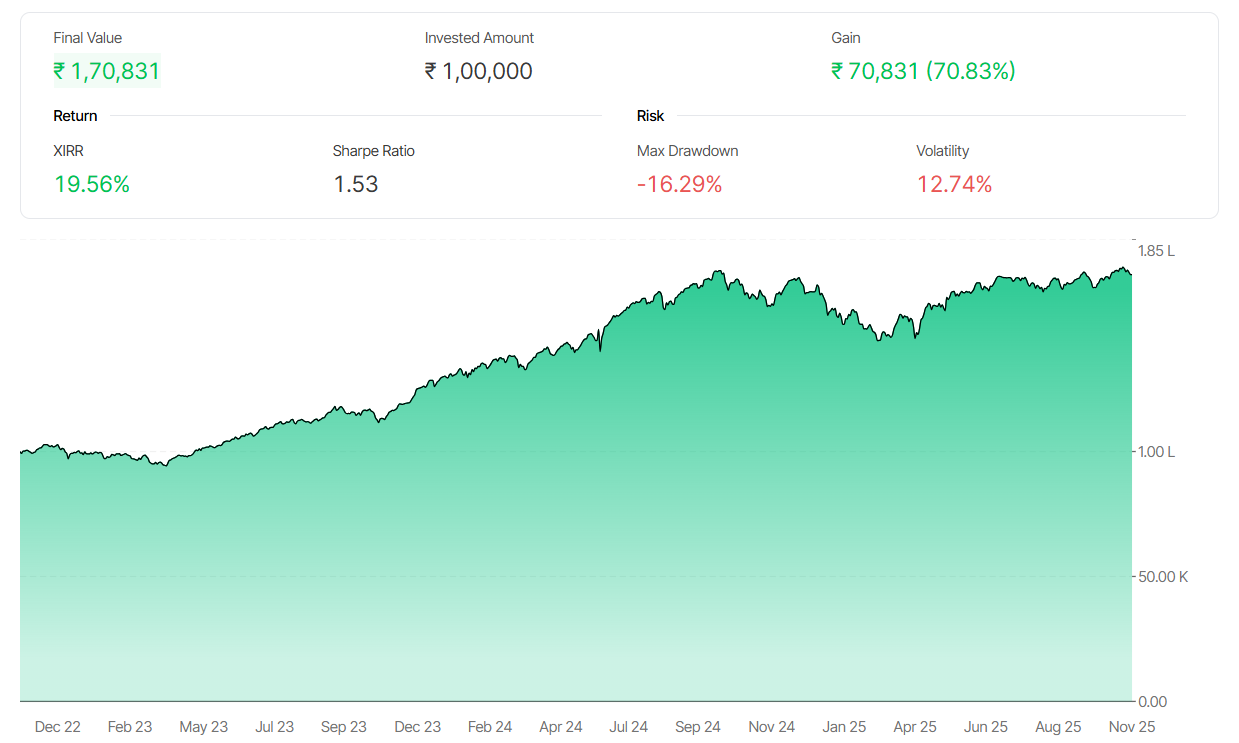The height and width of the screenshot is (743, 1239).
Task: Click the 1.85 L y-axis label
Action: tap(1156, 251)
